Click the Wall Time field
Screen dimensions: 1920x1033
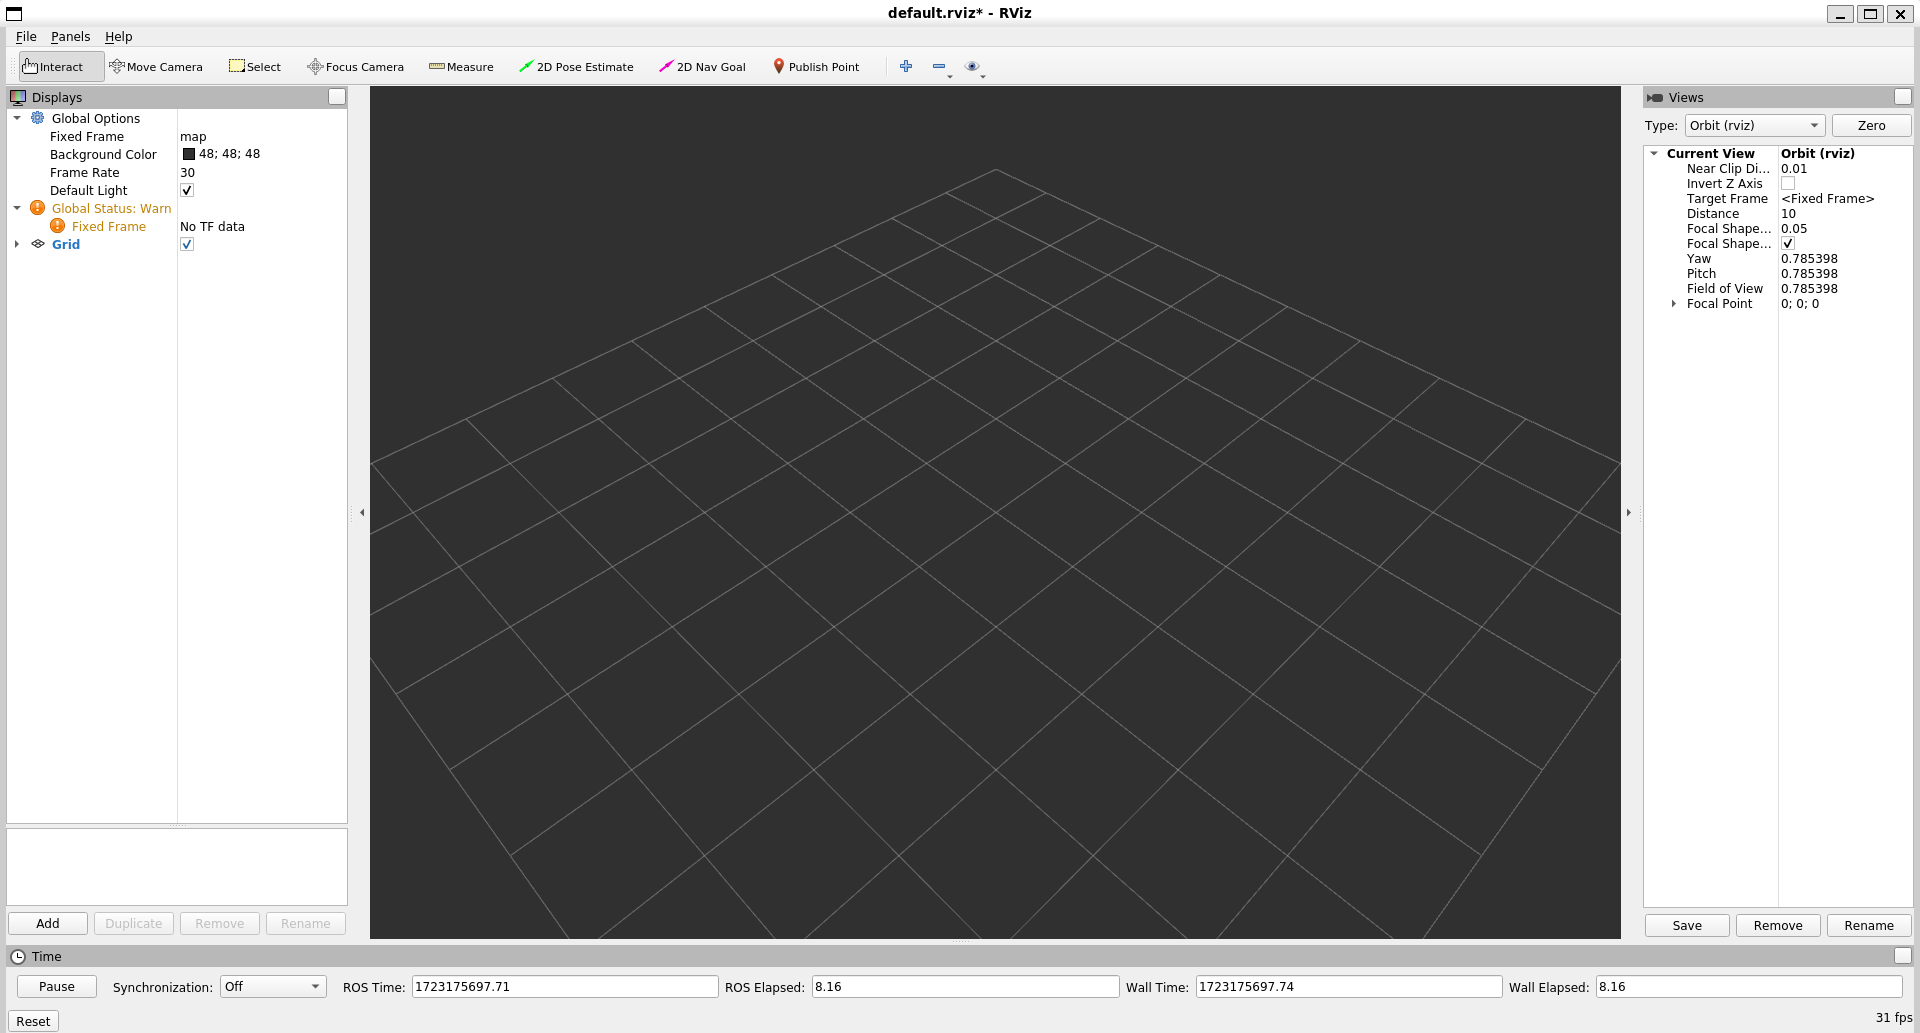pos(1349,987)
